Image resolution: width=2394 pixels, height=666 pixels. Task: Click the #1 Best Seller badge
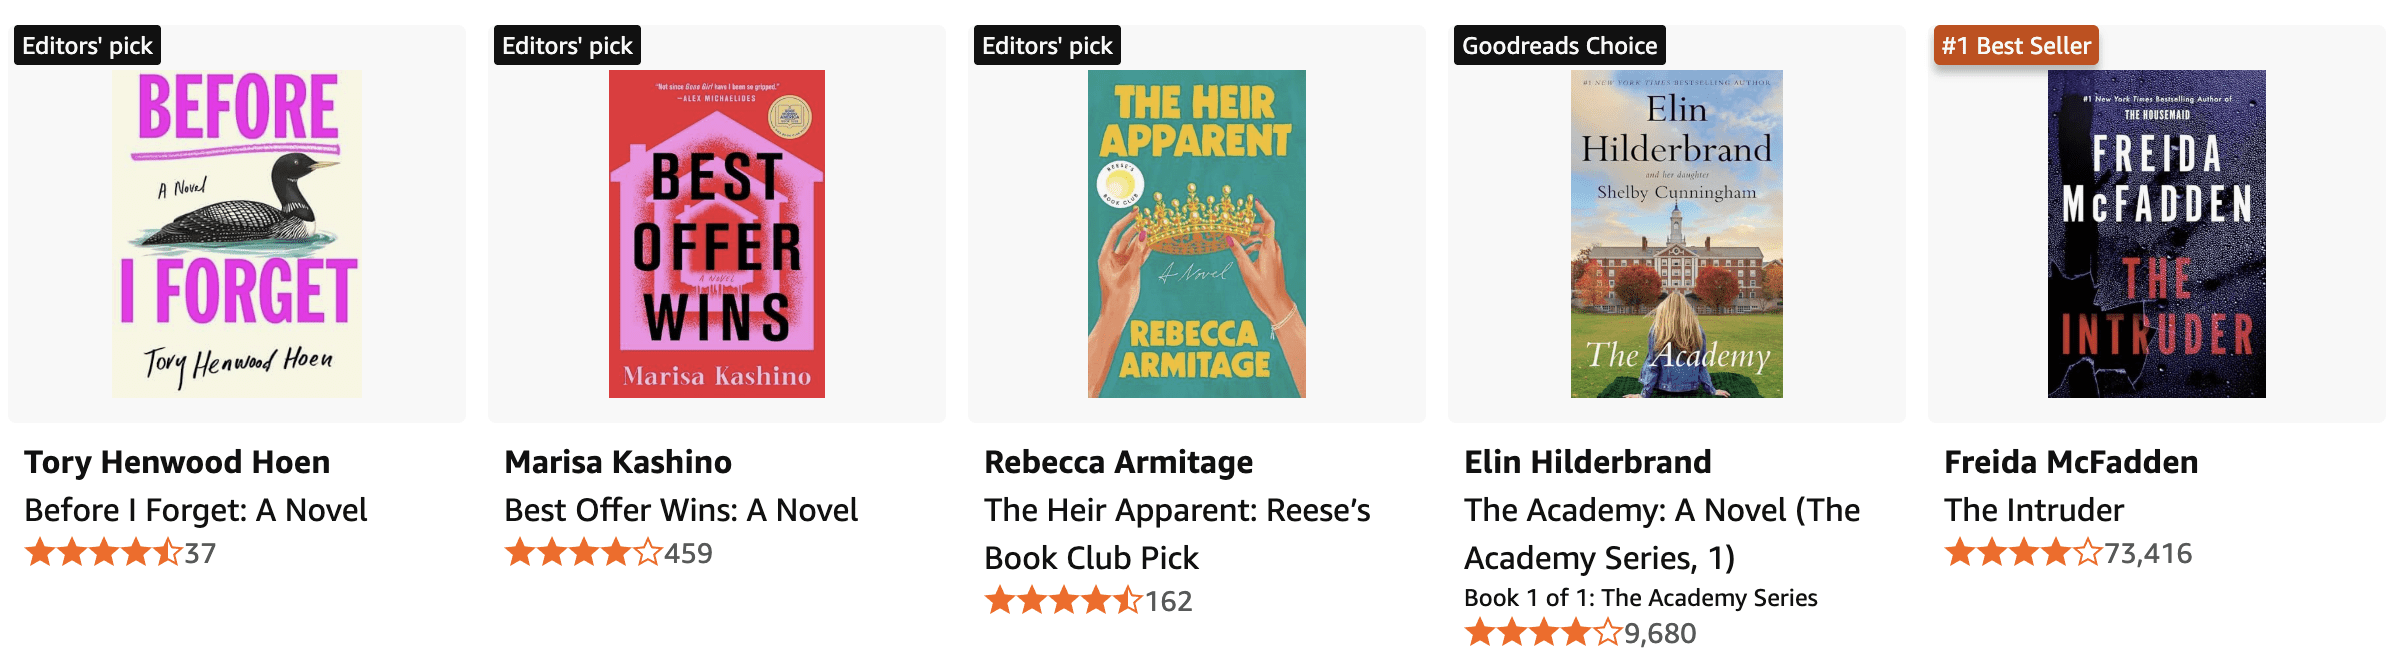[2015, 46]
